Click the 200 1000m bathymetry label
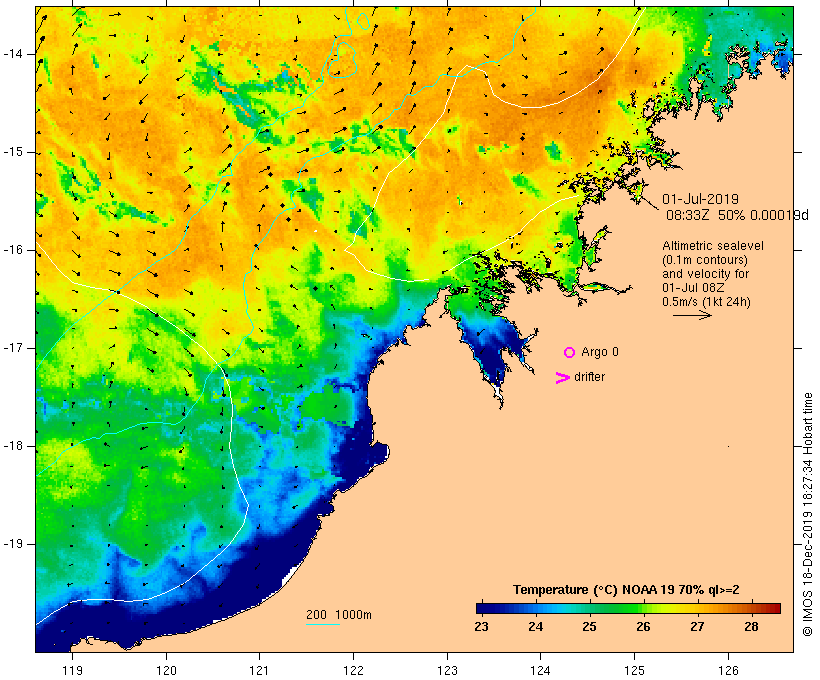820x680 pixels. (x=339, y=615)
